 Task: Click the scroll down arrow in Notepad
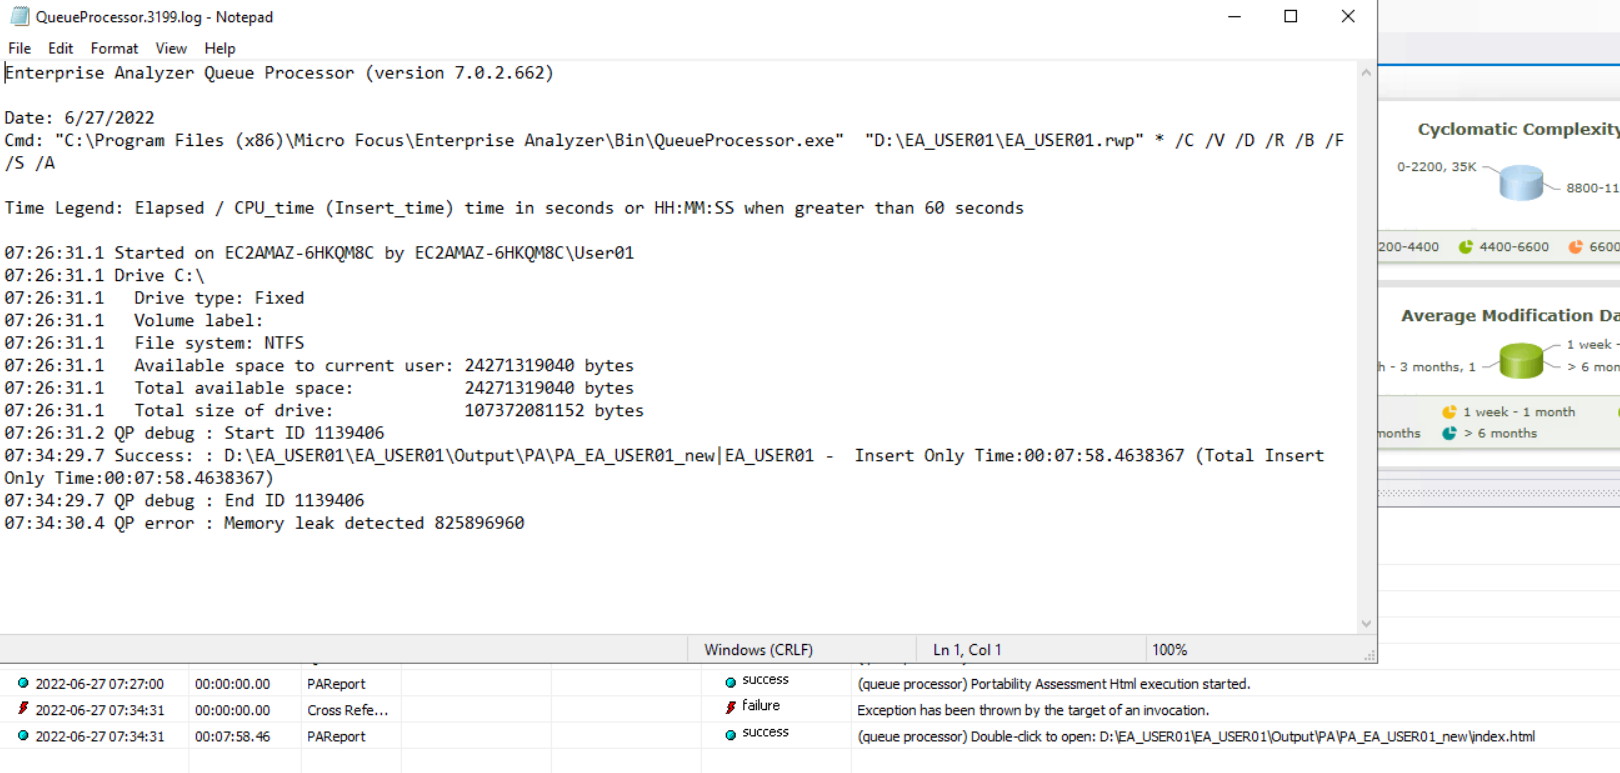pyautogui.click(x=1366, y=624)
